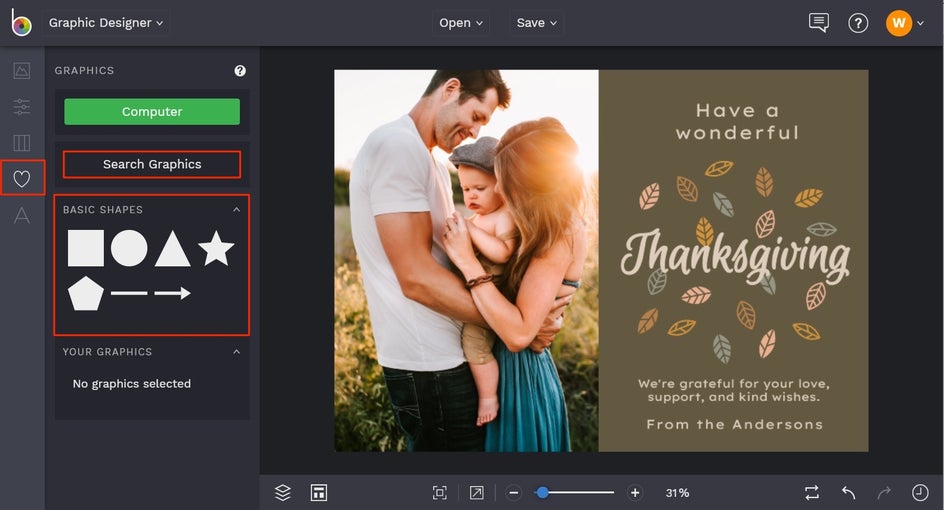The image size is (944, 510).
Task: Open the Text tool sidebar icon
Action: (x=21, y=216)
